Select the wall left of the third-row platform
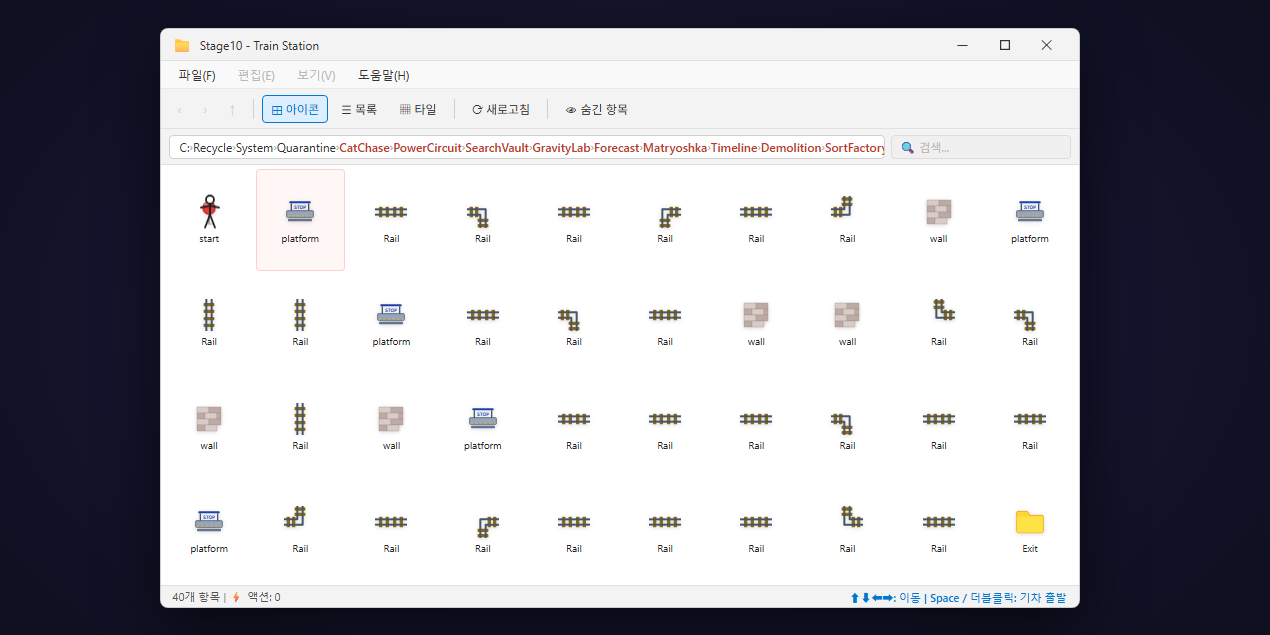Image resolution: width=1270 pixels, height=635 pixels. coord(391,419)
